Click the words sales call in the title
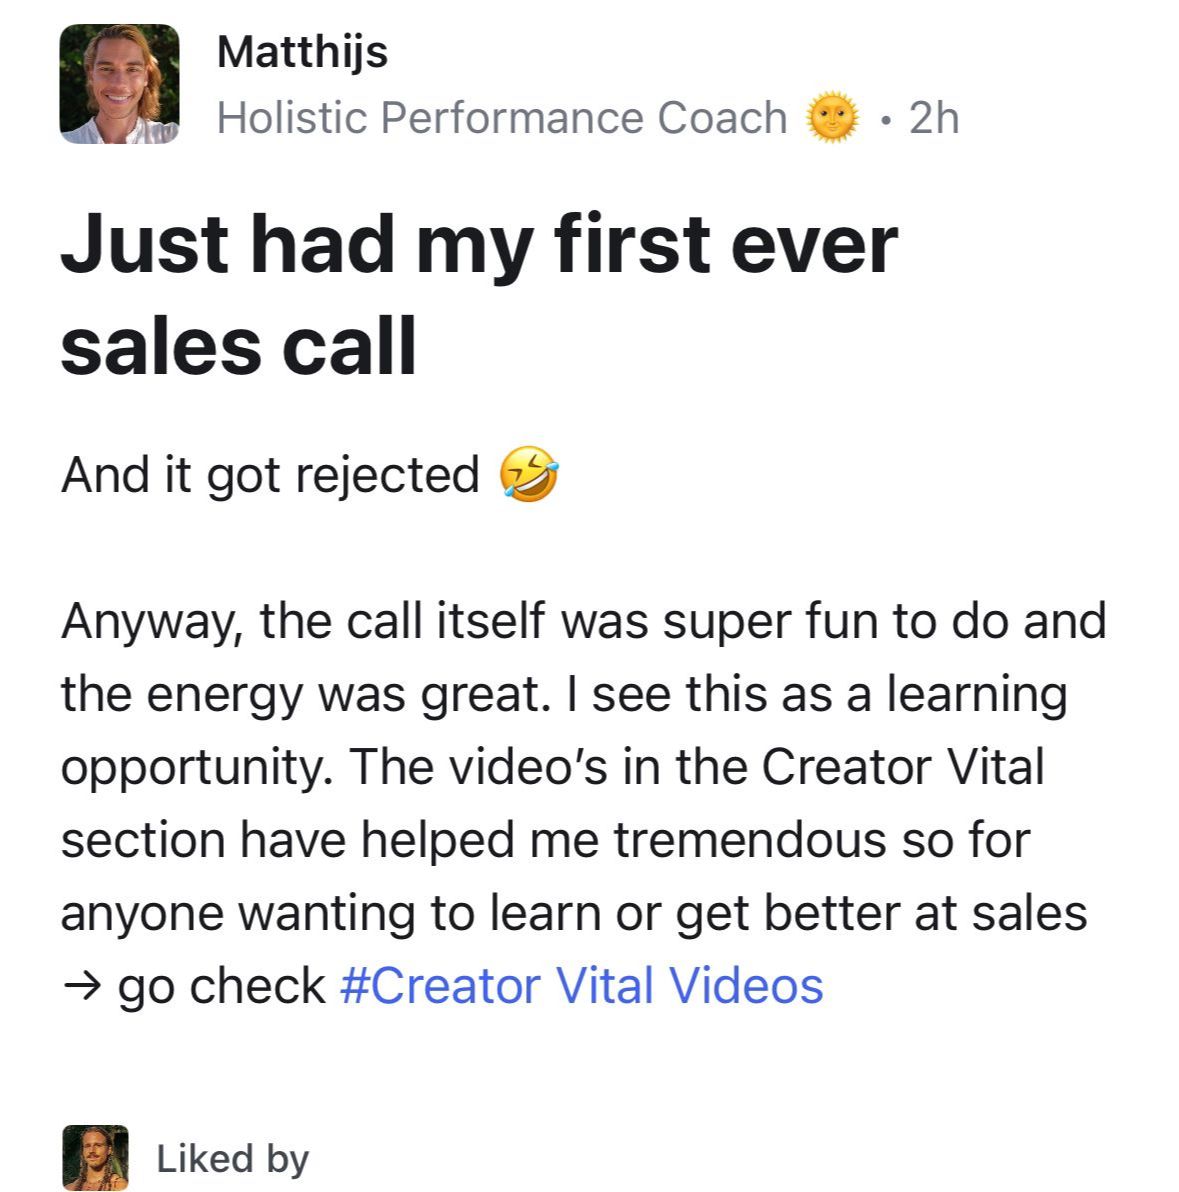This screenshot has height=1192, width=1179. click(x=238, y=346)
